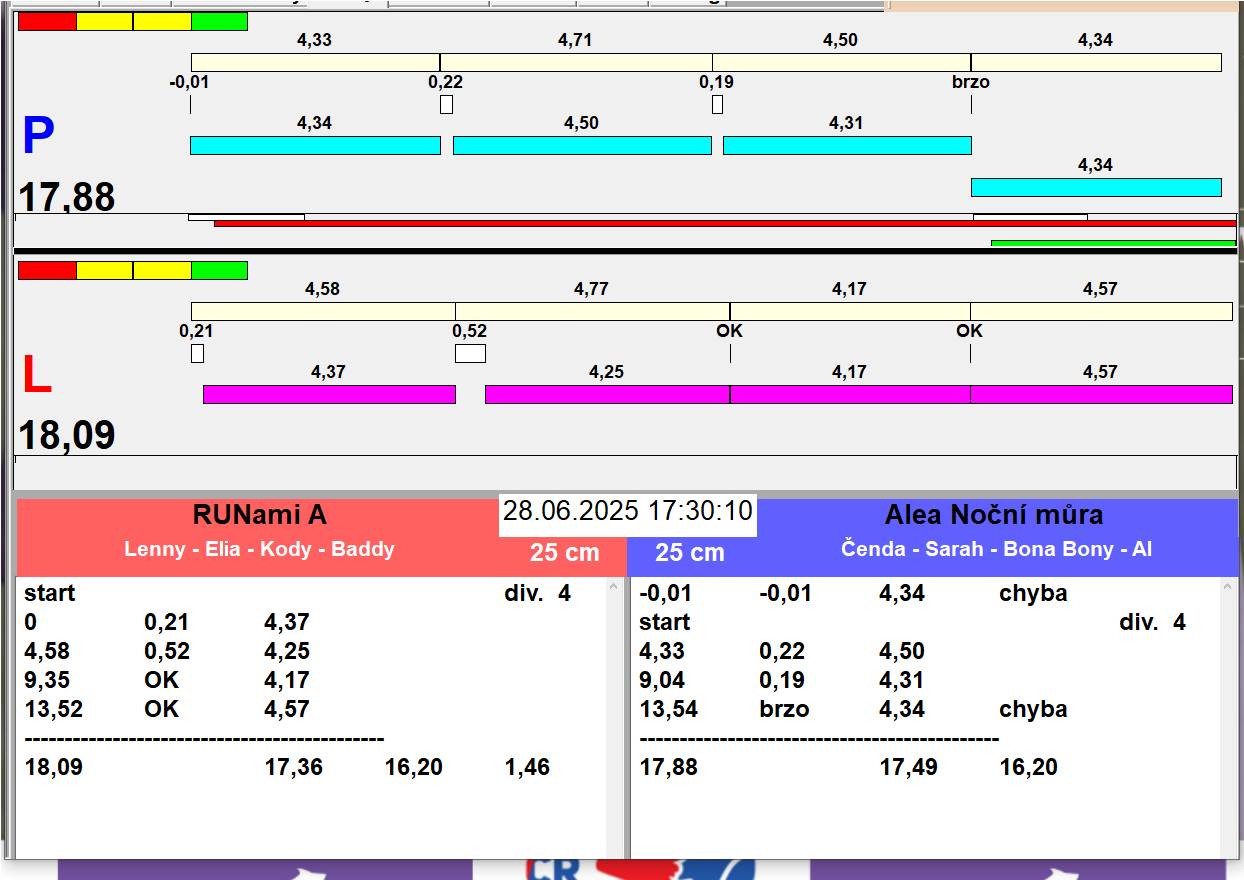Select the lowest cyan 4,34 bar in lane P
Viewport: 1244px width, 880px height.
click(1096, 187)
